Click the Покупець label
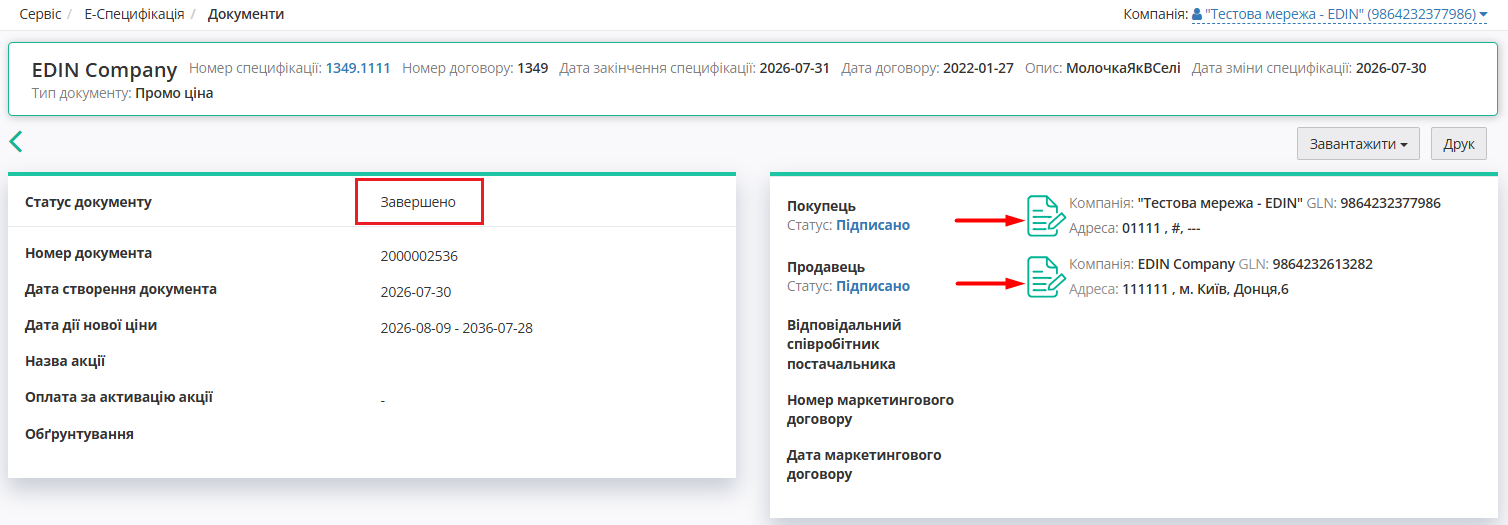 [x=821, y=206]
